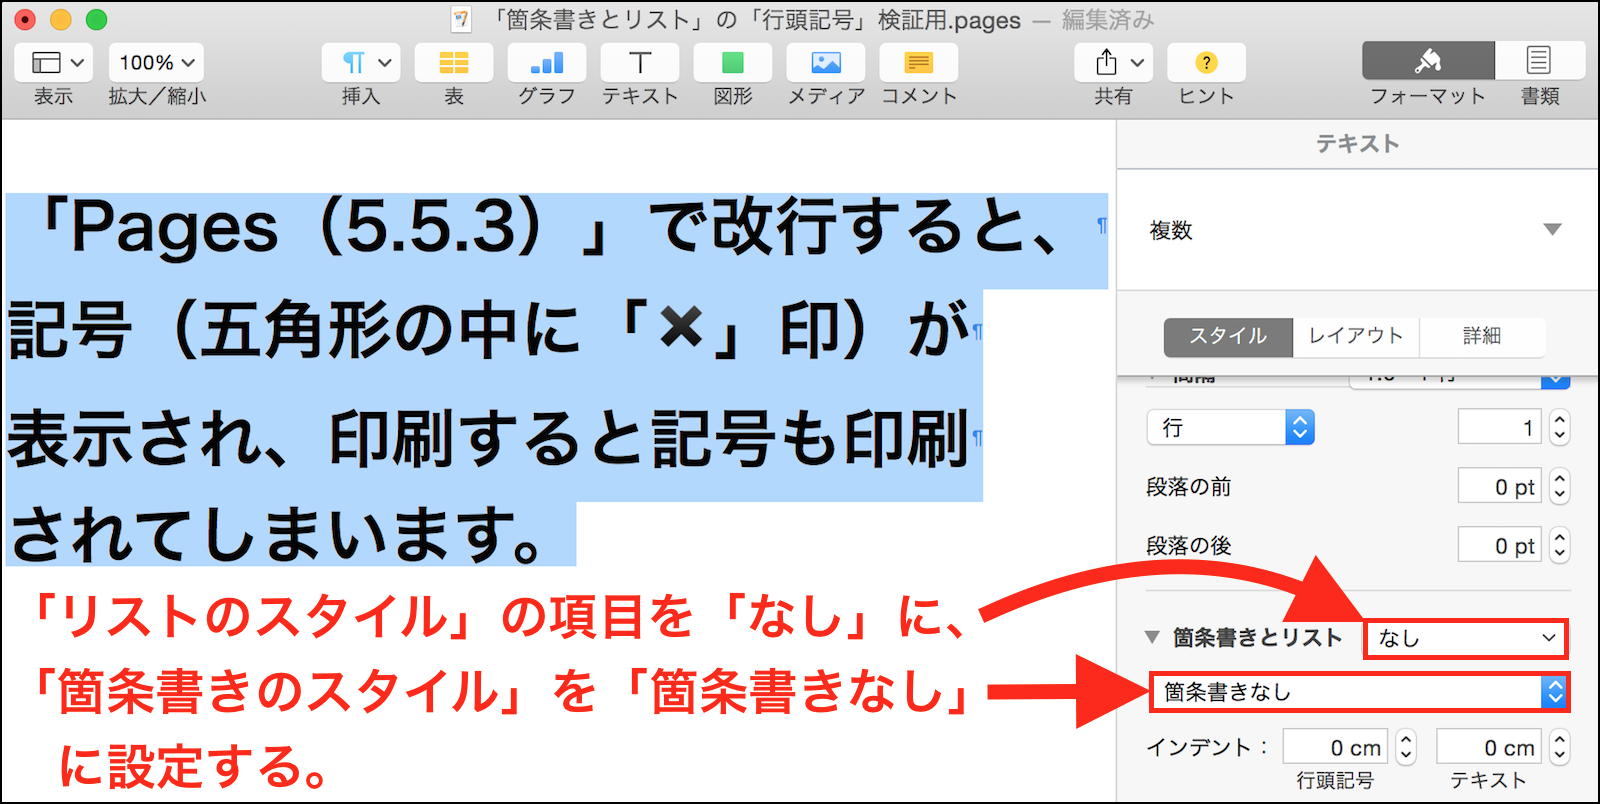The height and width of the screenshot is (804, 1600).
Task: Open the 表示 view options button
Action: click(54, 63)
